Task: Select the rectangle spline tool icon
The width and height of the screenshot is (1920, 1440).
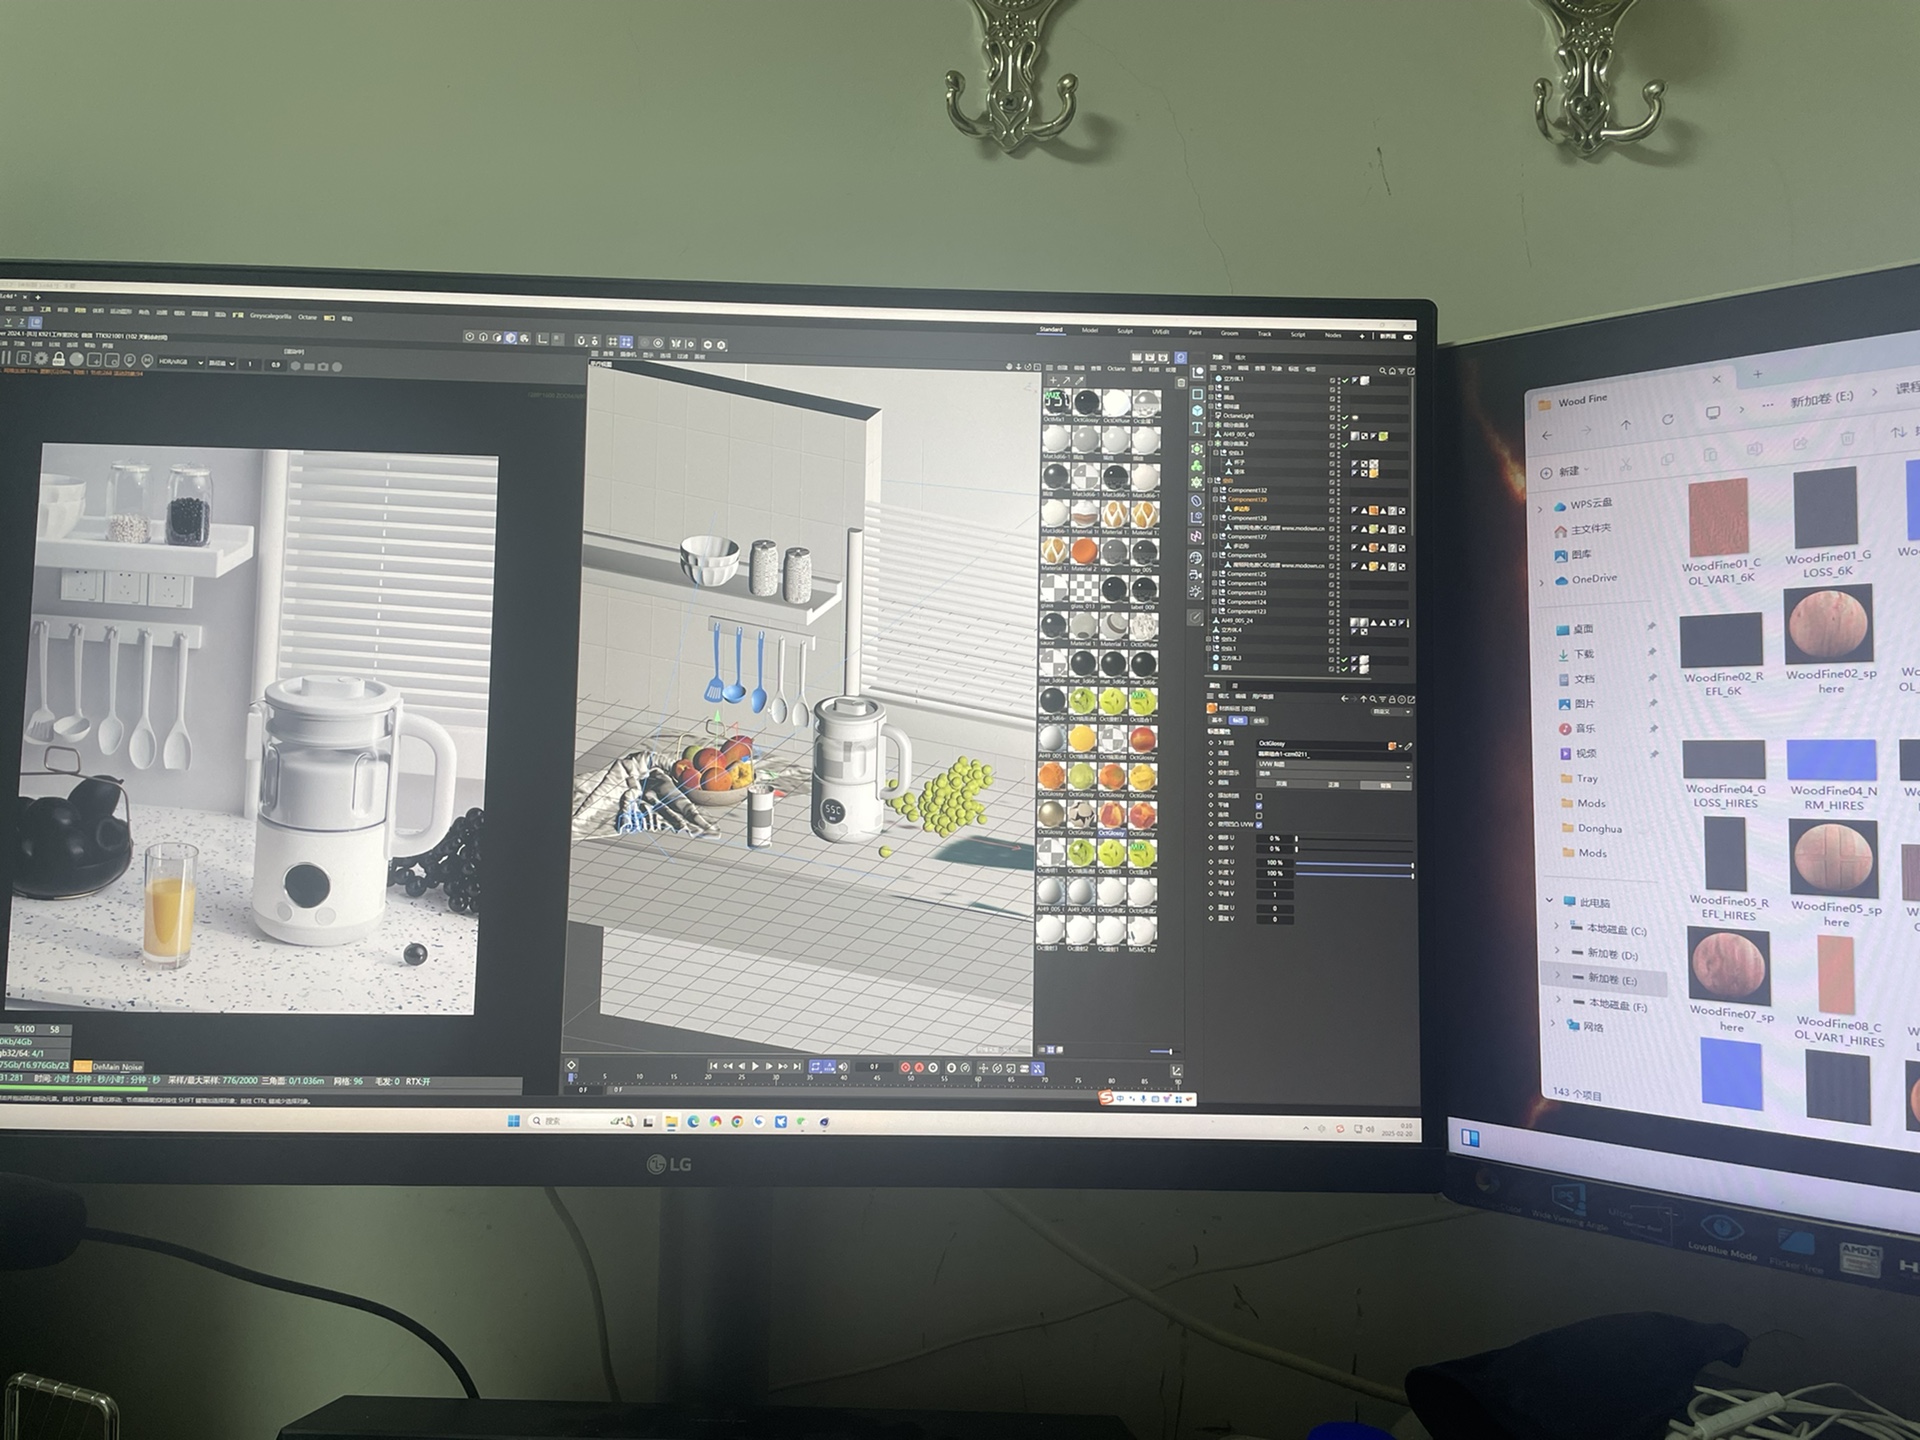Action: (x=1197, y=394)
